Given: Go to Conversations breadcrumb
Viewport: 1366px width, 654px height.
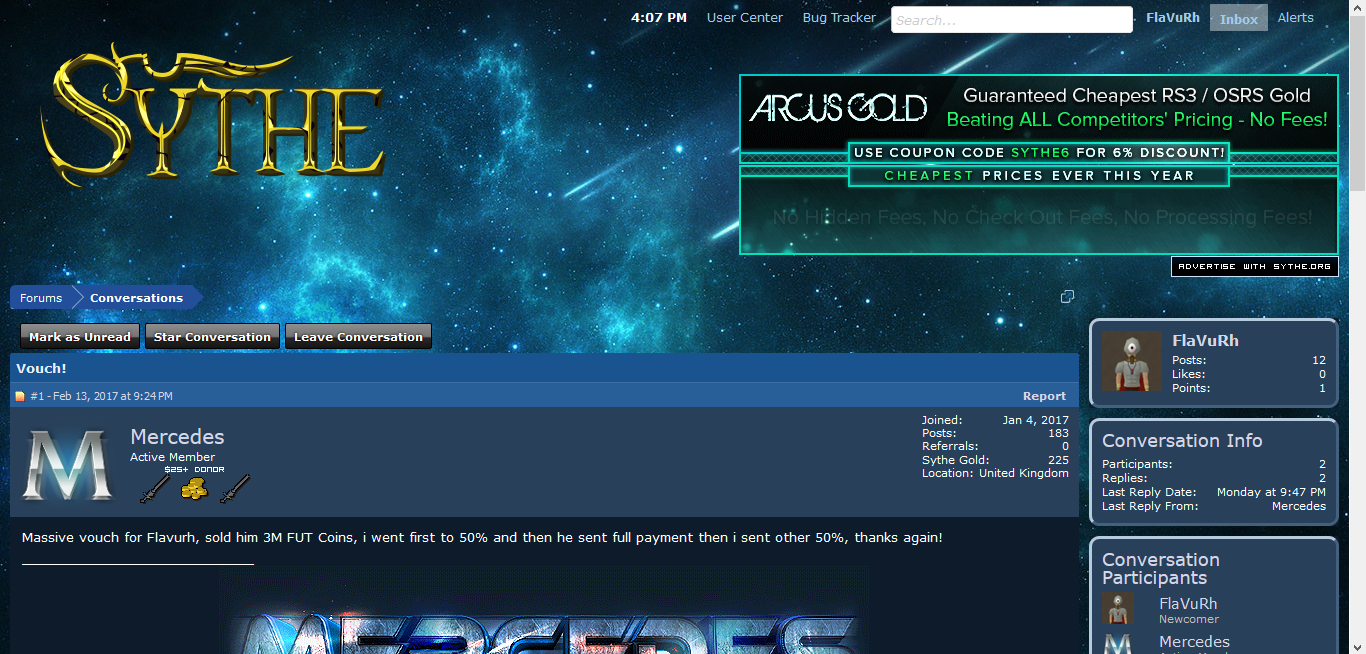Looking at the screenshot, I should coord(136,298).
